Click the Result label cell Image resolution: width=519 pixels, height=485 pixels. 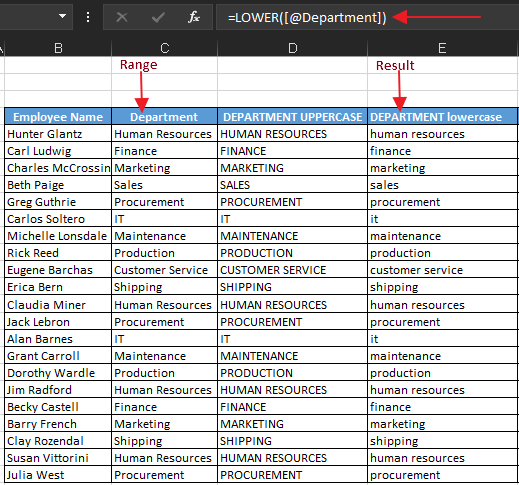pos(442,65)
